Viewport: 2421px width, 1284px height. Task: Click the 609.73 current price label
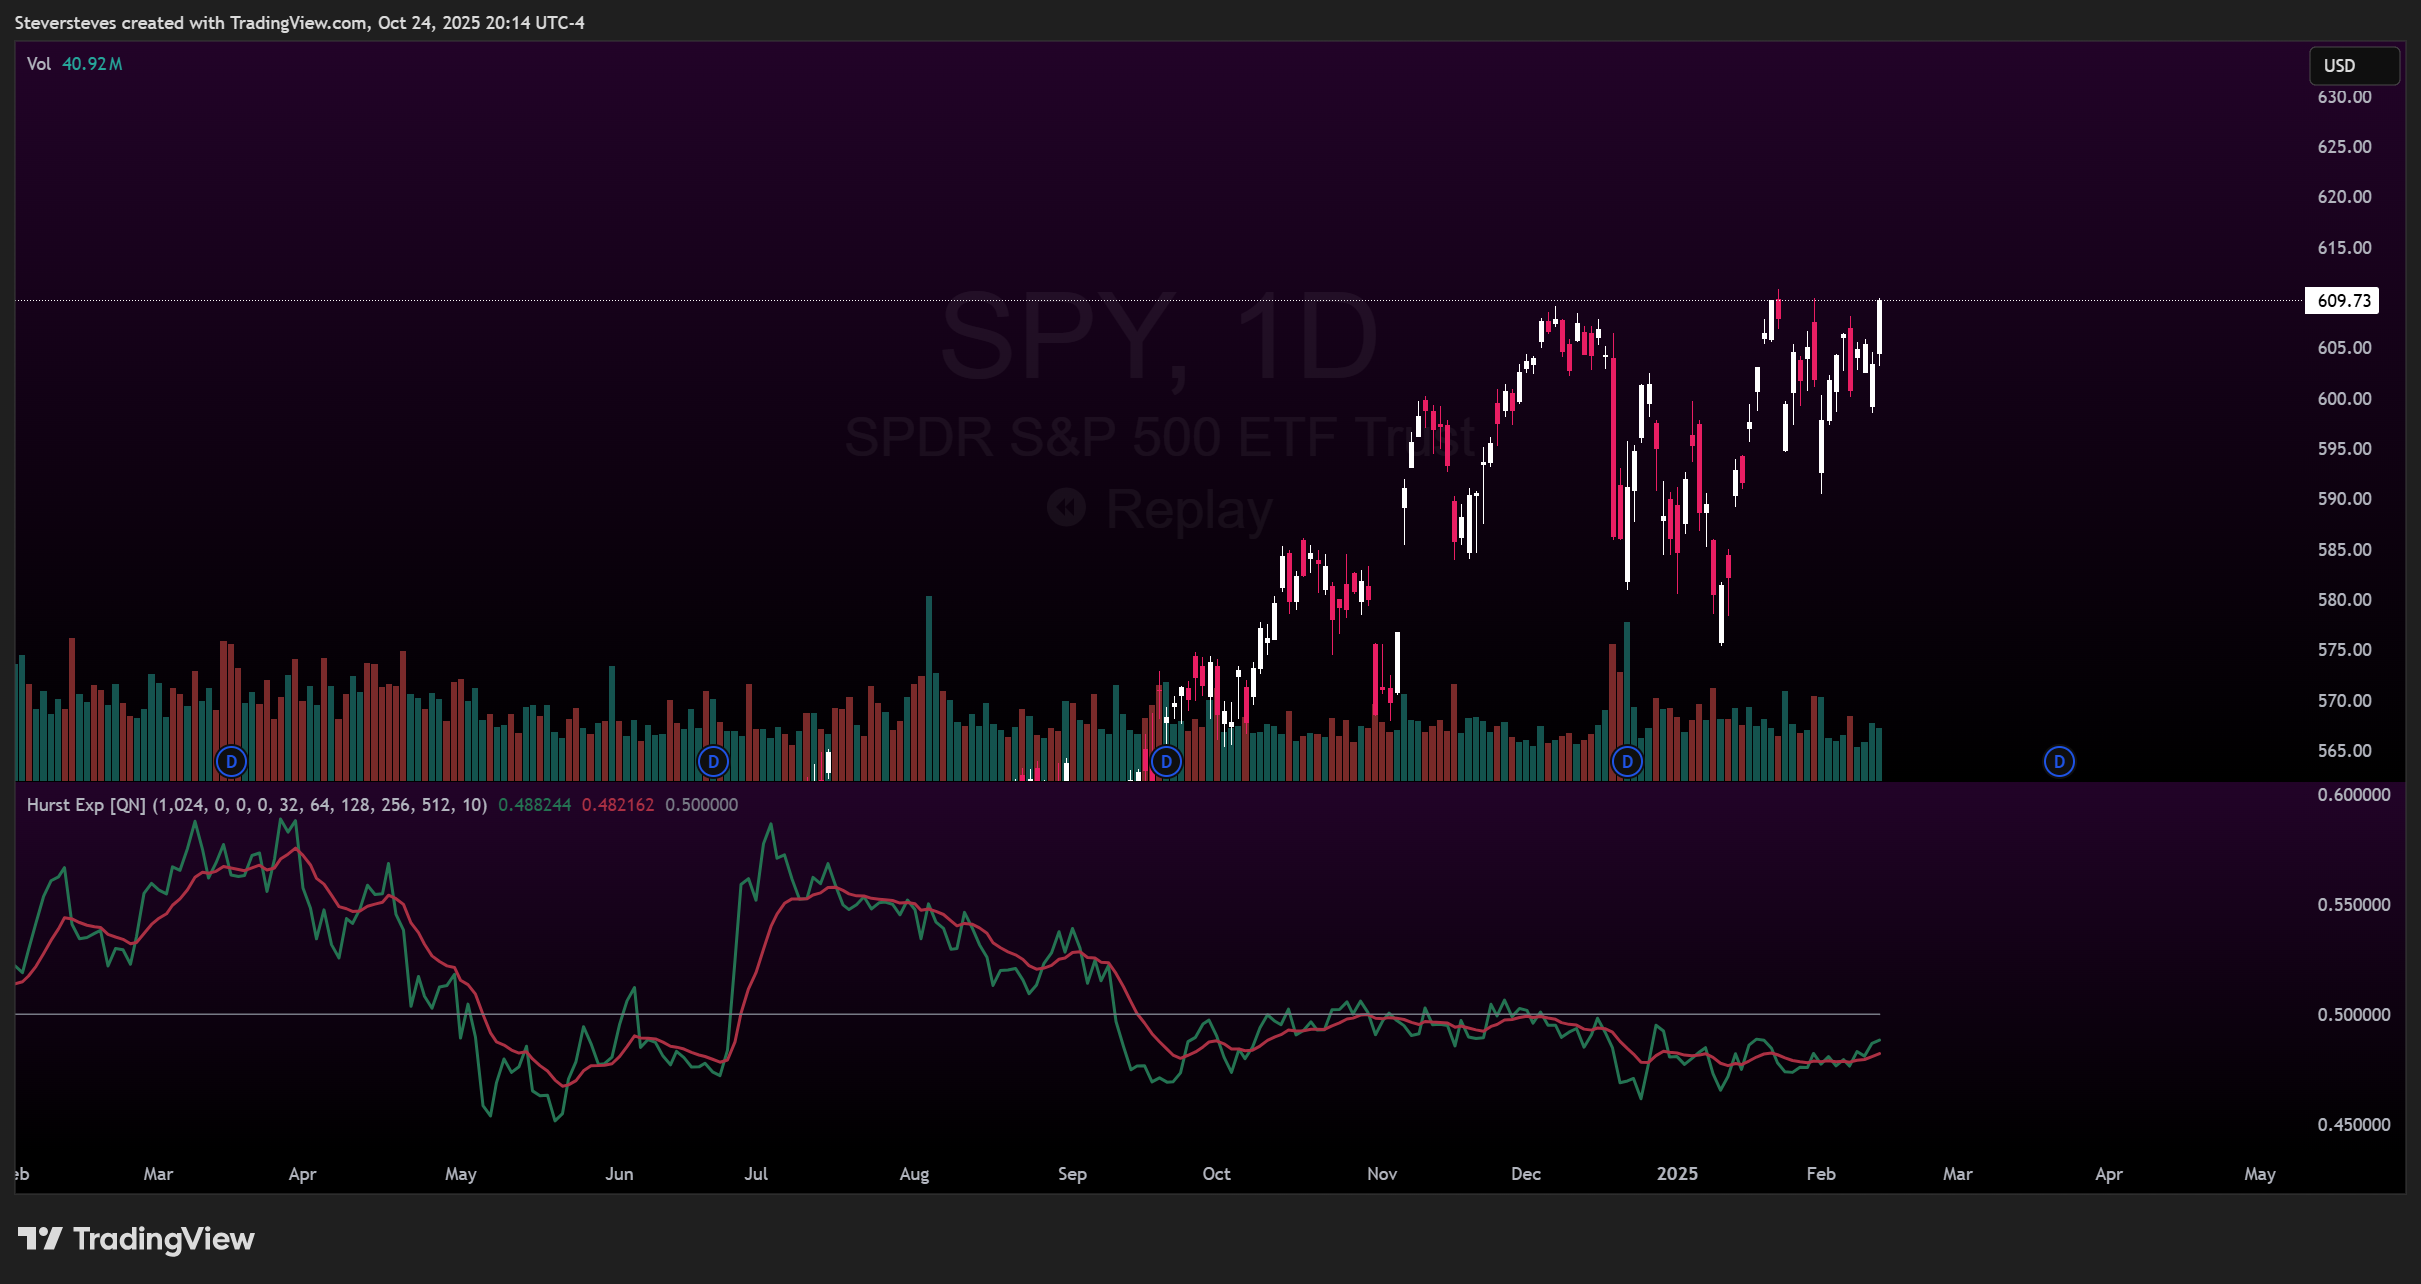tap(2343, 300)
